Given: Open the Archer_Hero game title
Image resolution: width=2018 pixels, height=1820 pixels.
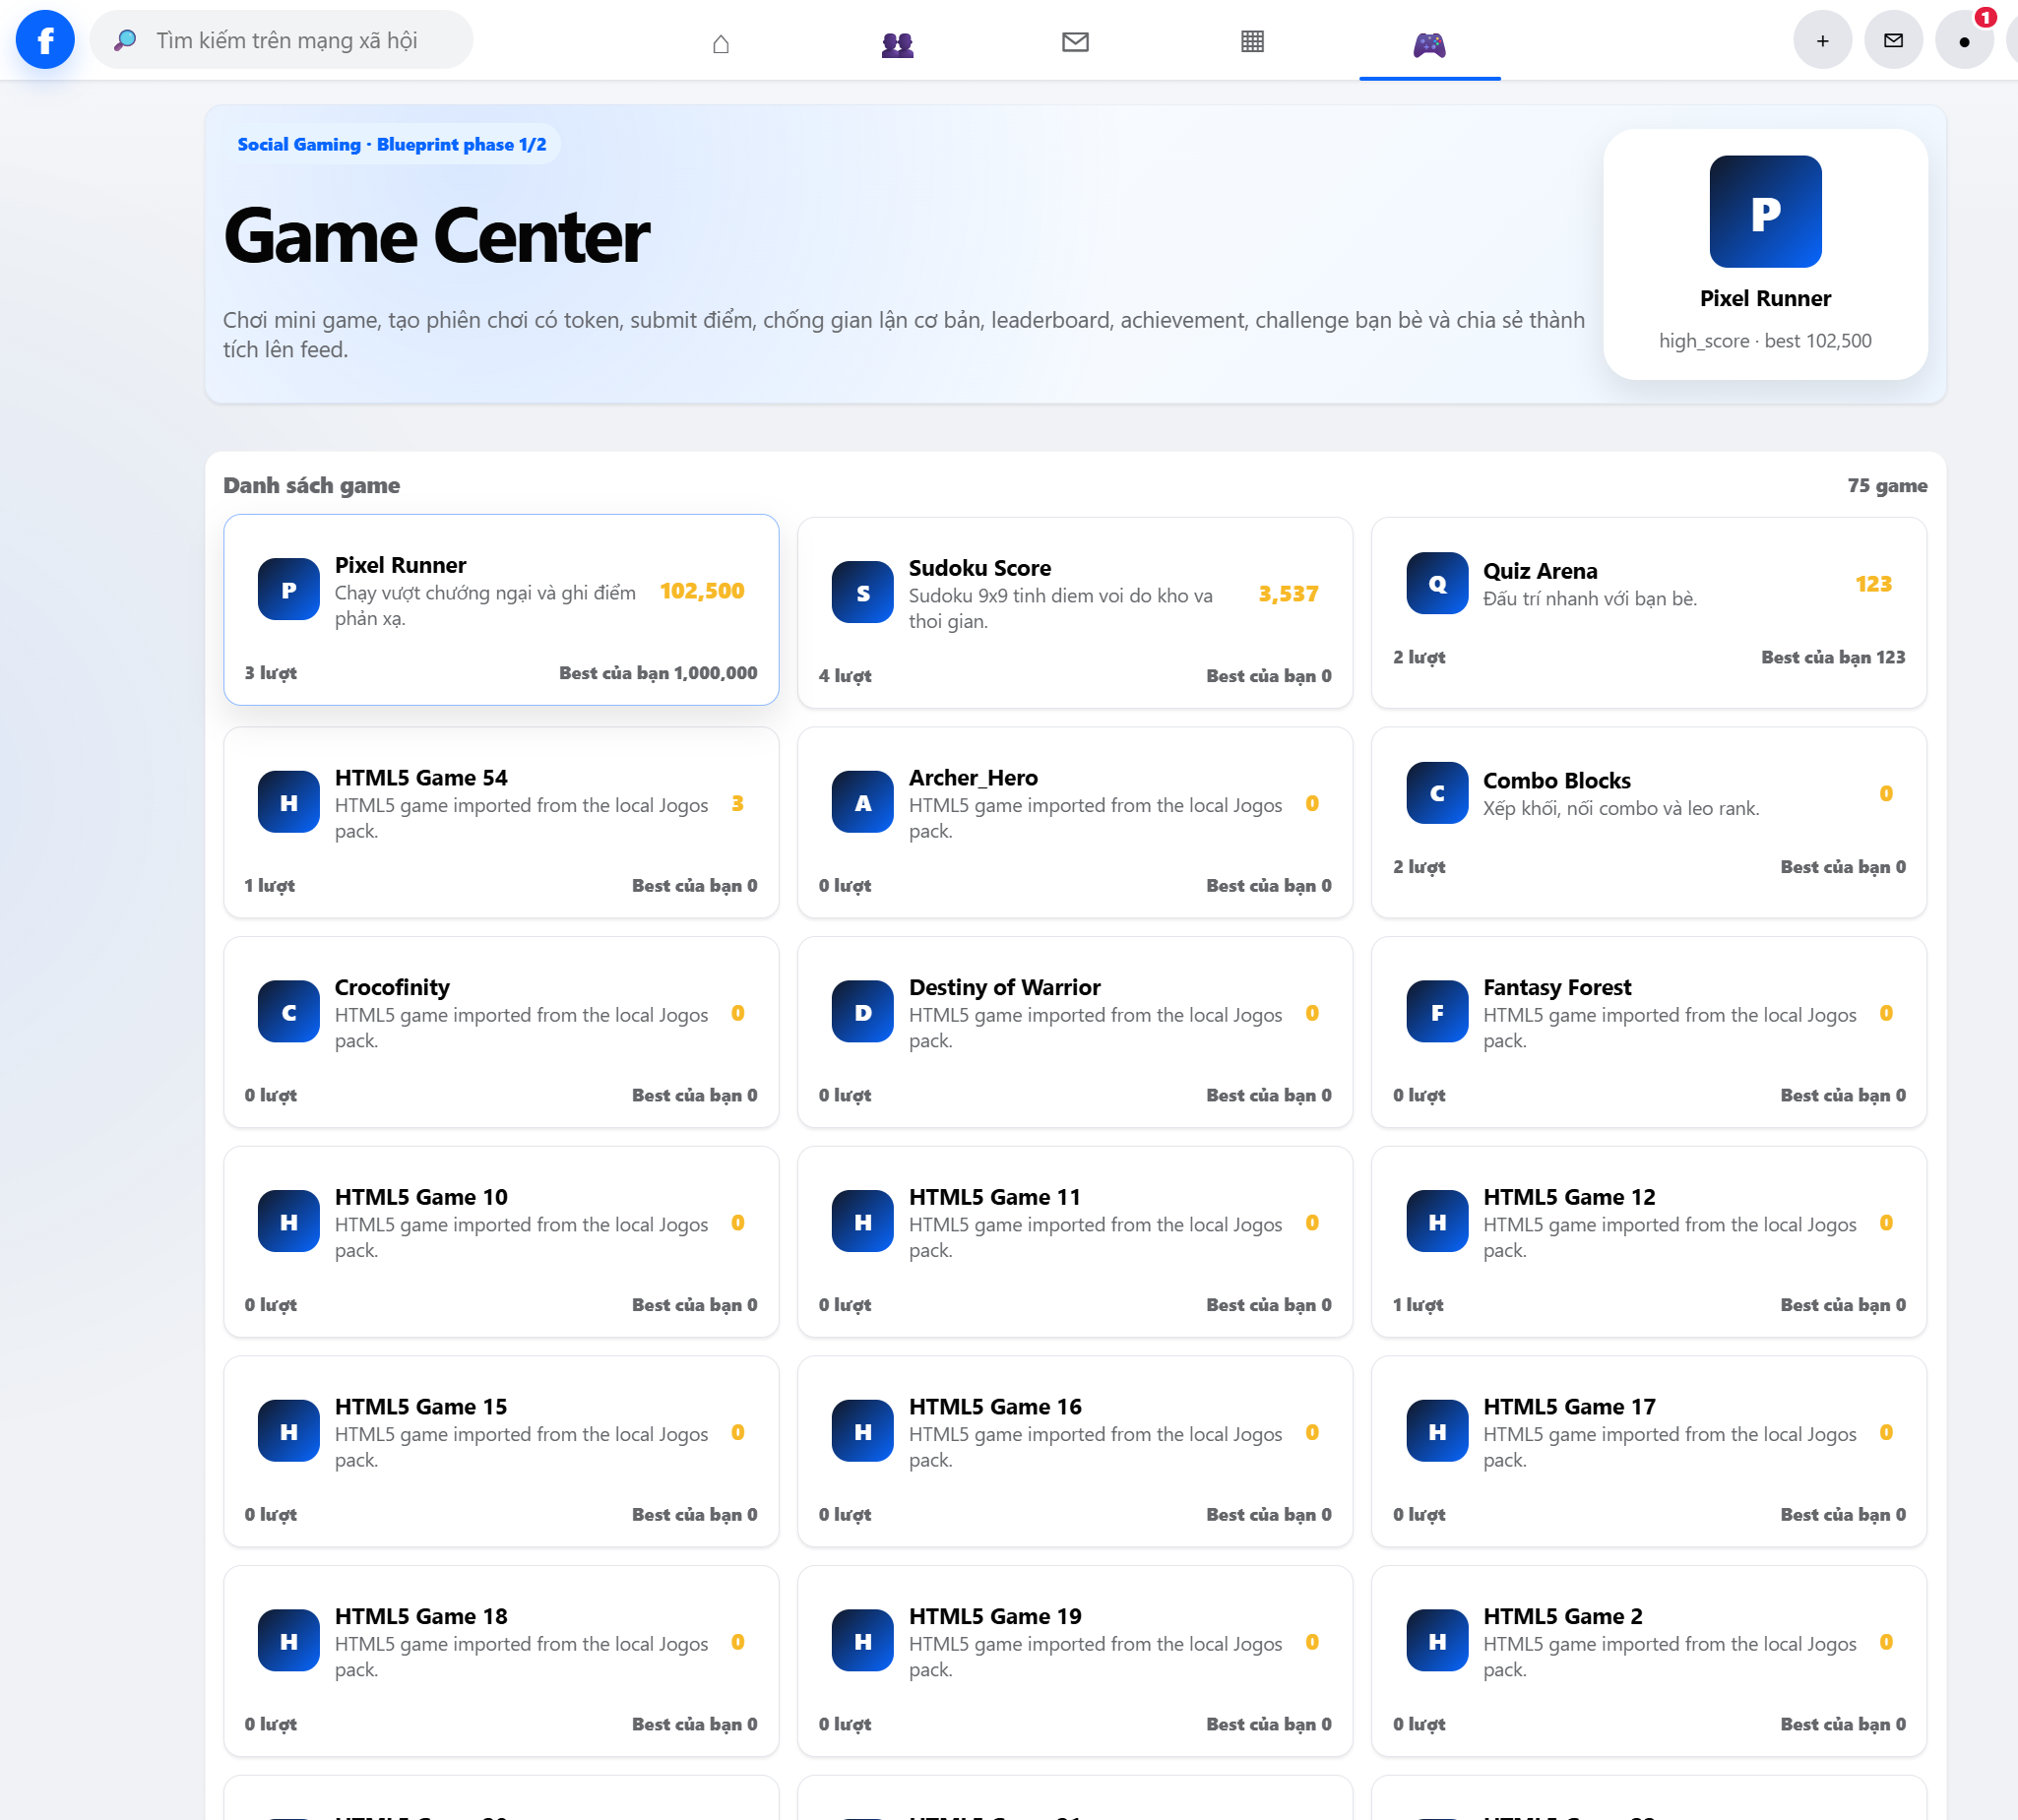Looking at the screenshot, I should 972,778.
